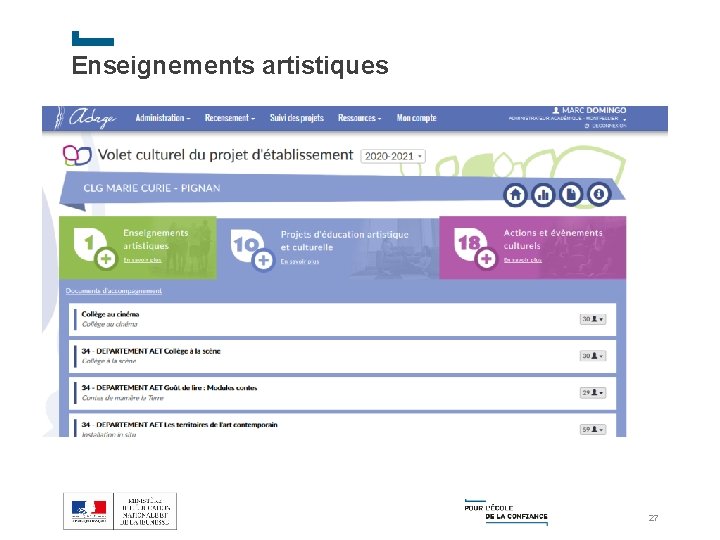Click En savoir plus under Projets d'éducation
Image resolution: width=720 pixels, height=540 pixels.
[x=300, y=261]
